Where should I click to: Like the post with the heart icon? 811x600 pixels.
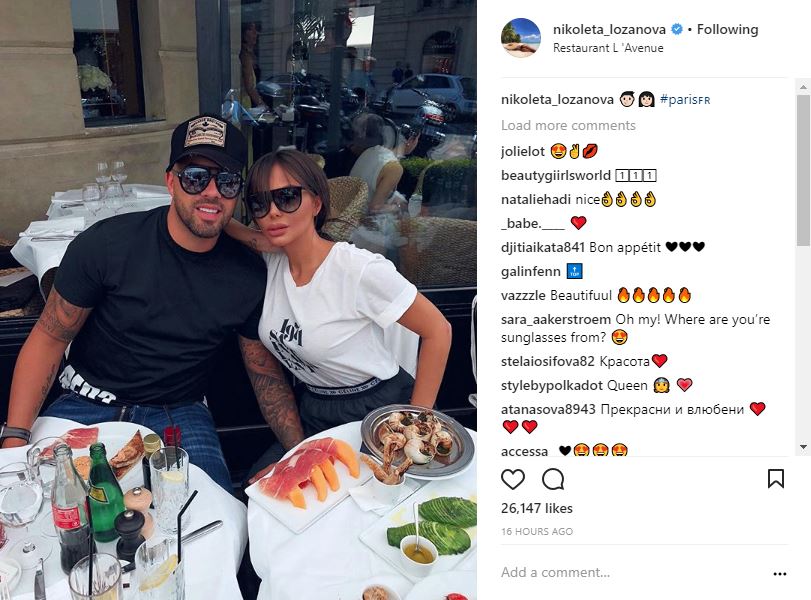tap(513, 479)
